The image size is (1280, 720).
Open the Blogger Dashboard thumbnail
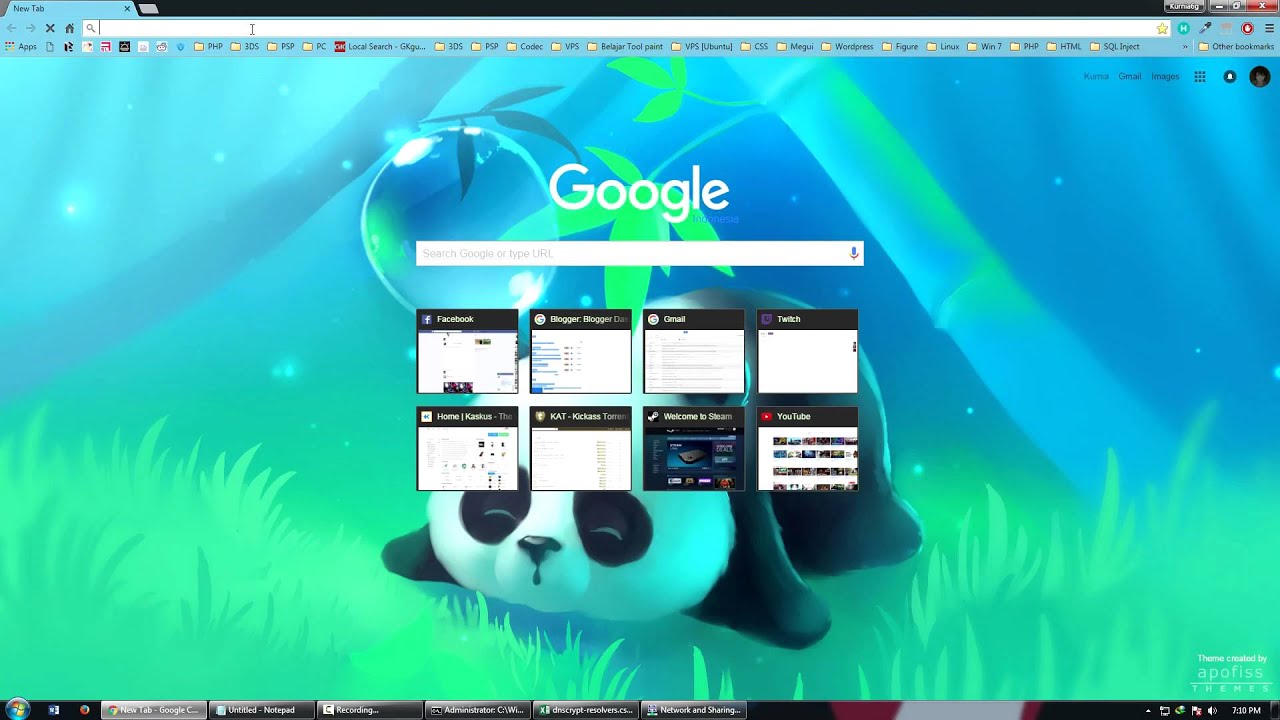(x=581, y=351)
